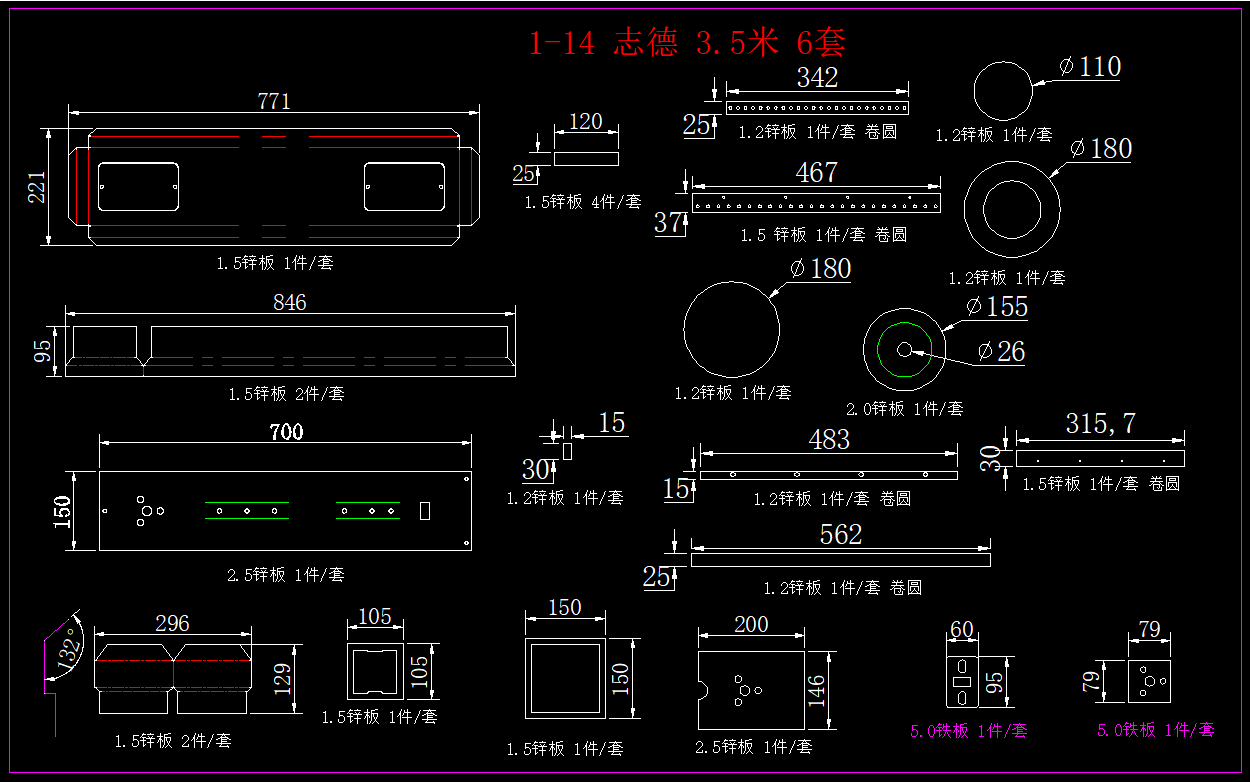Screen dimensions: 1250x782
Task: Click the 562 dimension label
Action: 840,535
